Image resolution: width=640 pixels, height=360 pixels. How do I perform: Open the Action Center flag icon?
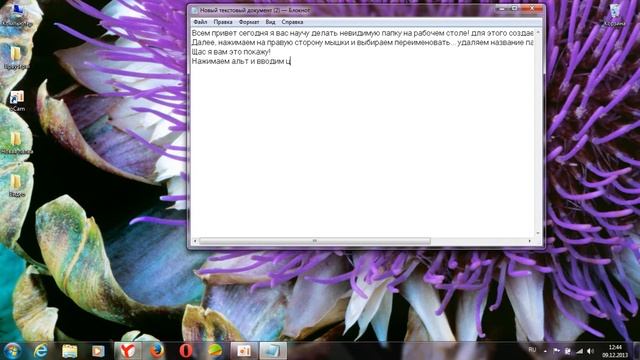[x=556, y=351]
